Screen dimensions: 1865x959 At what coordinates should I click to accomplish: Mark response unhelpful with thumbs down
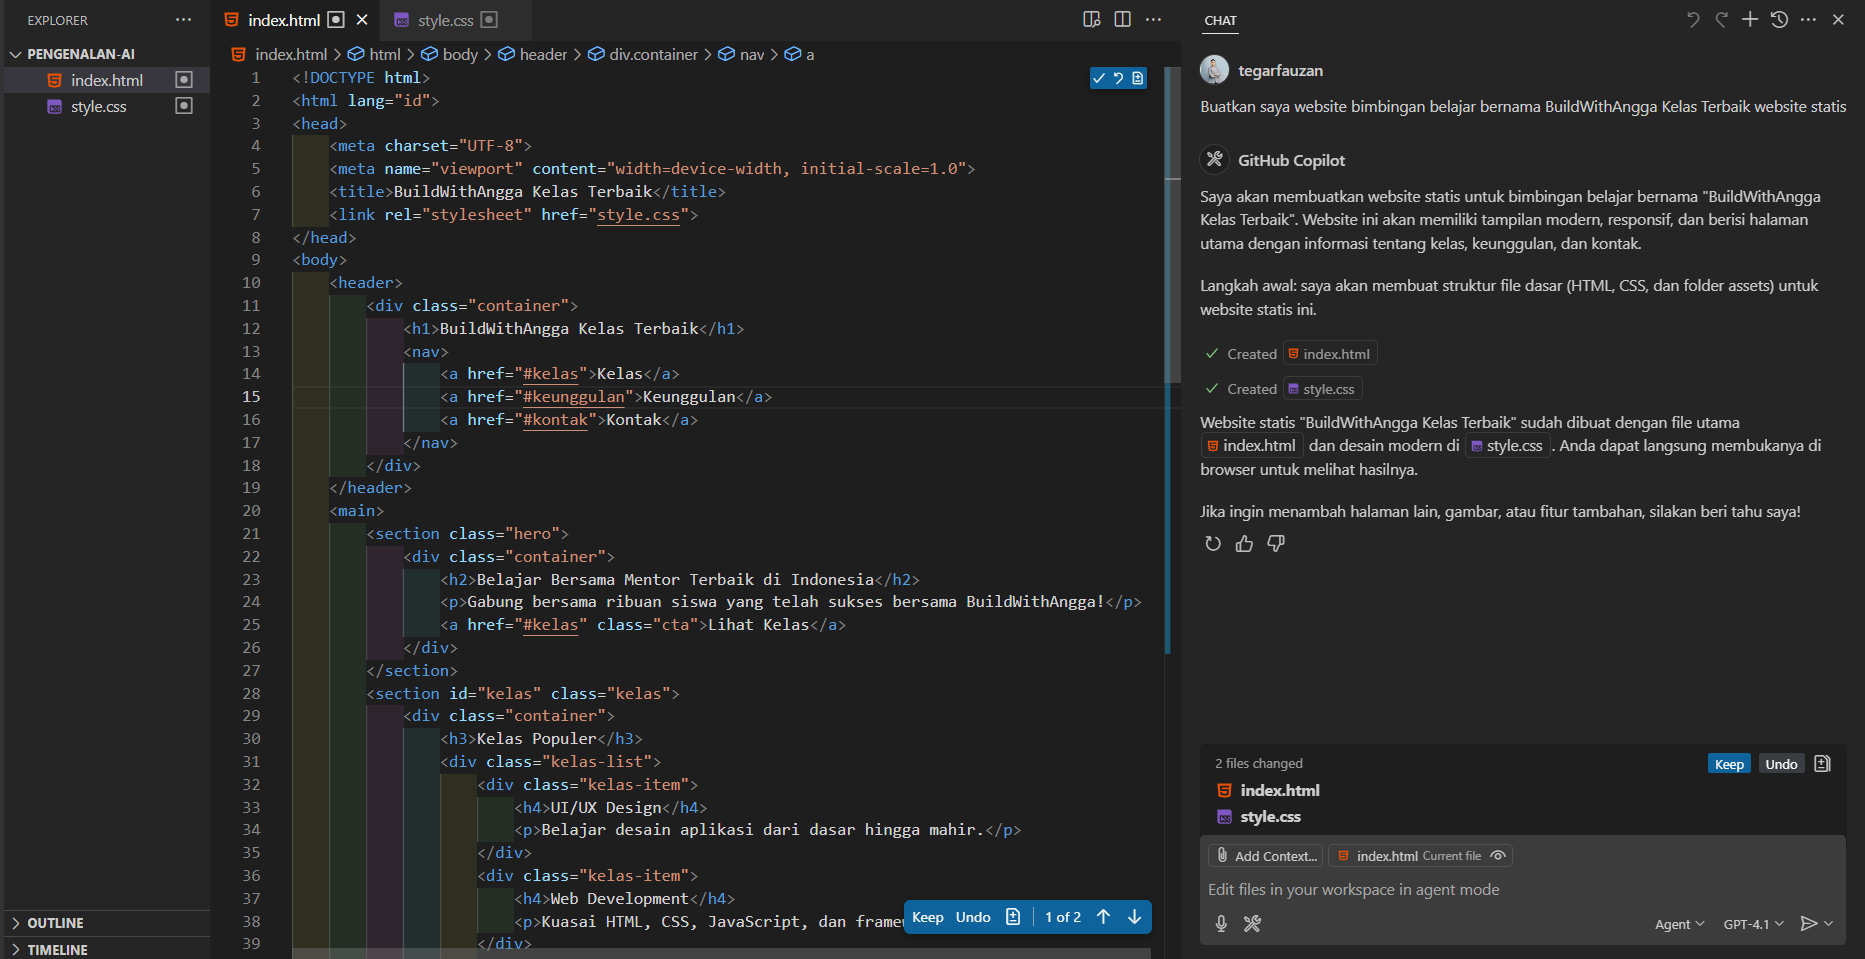(x=1276, y=543)
